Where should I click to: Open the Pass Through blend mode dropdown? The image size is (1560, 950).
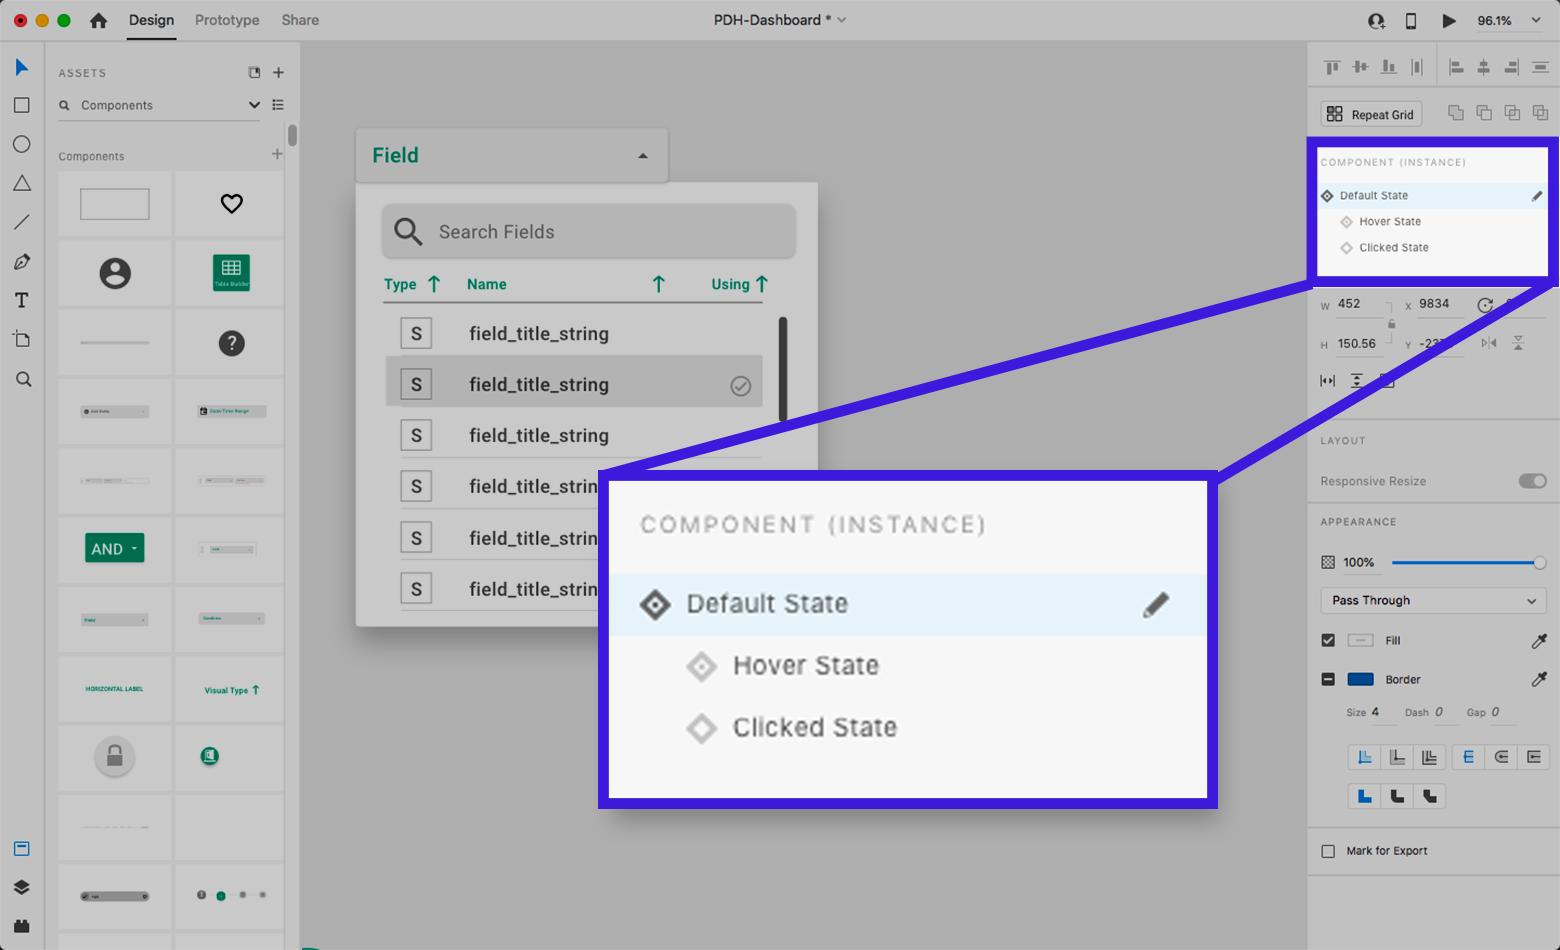1432,600
